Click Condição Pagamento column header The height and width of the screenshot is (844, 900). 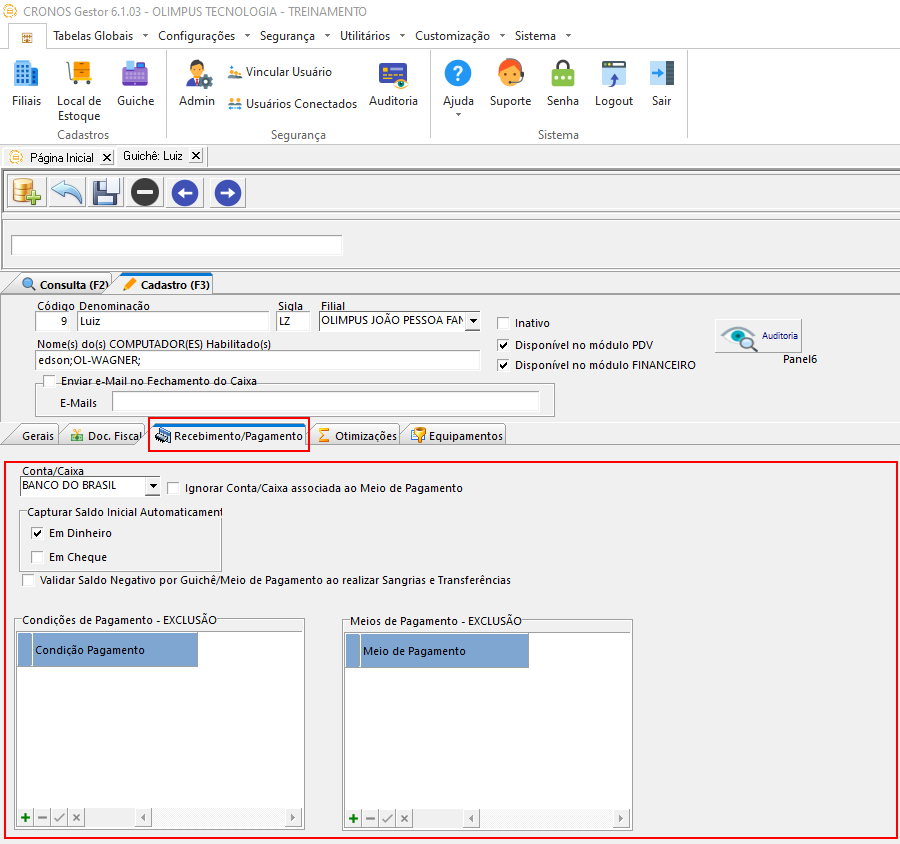[115, 650]
